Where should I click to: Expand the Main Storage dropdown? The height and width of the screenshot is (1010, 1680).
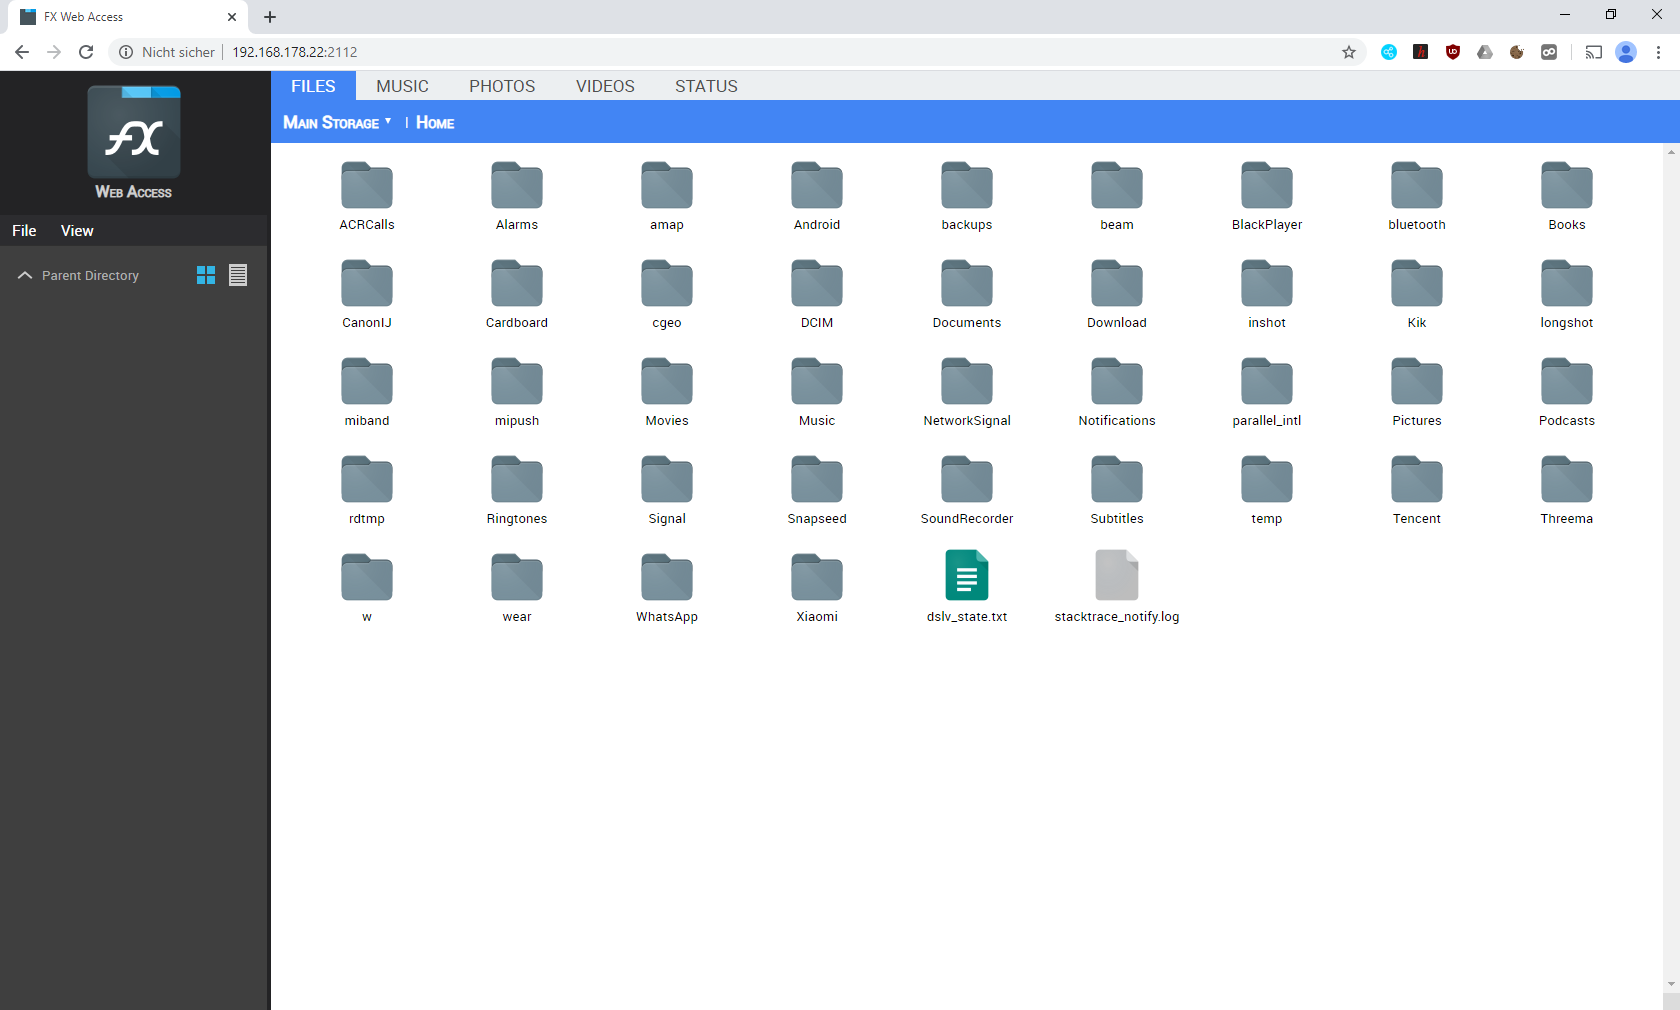pos(337,122)
